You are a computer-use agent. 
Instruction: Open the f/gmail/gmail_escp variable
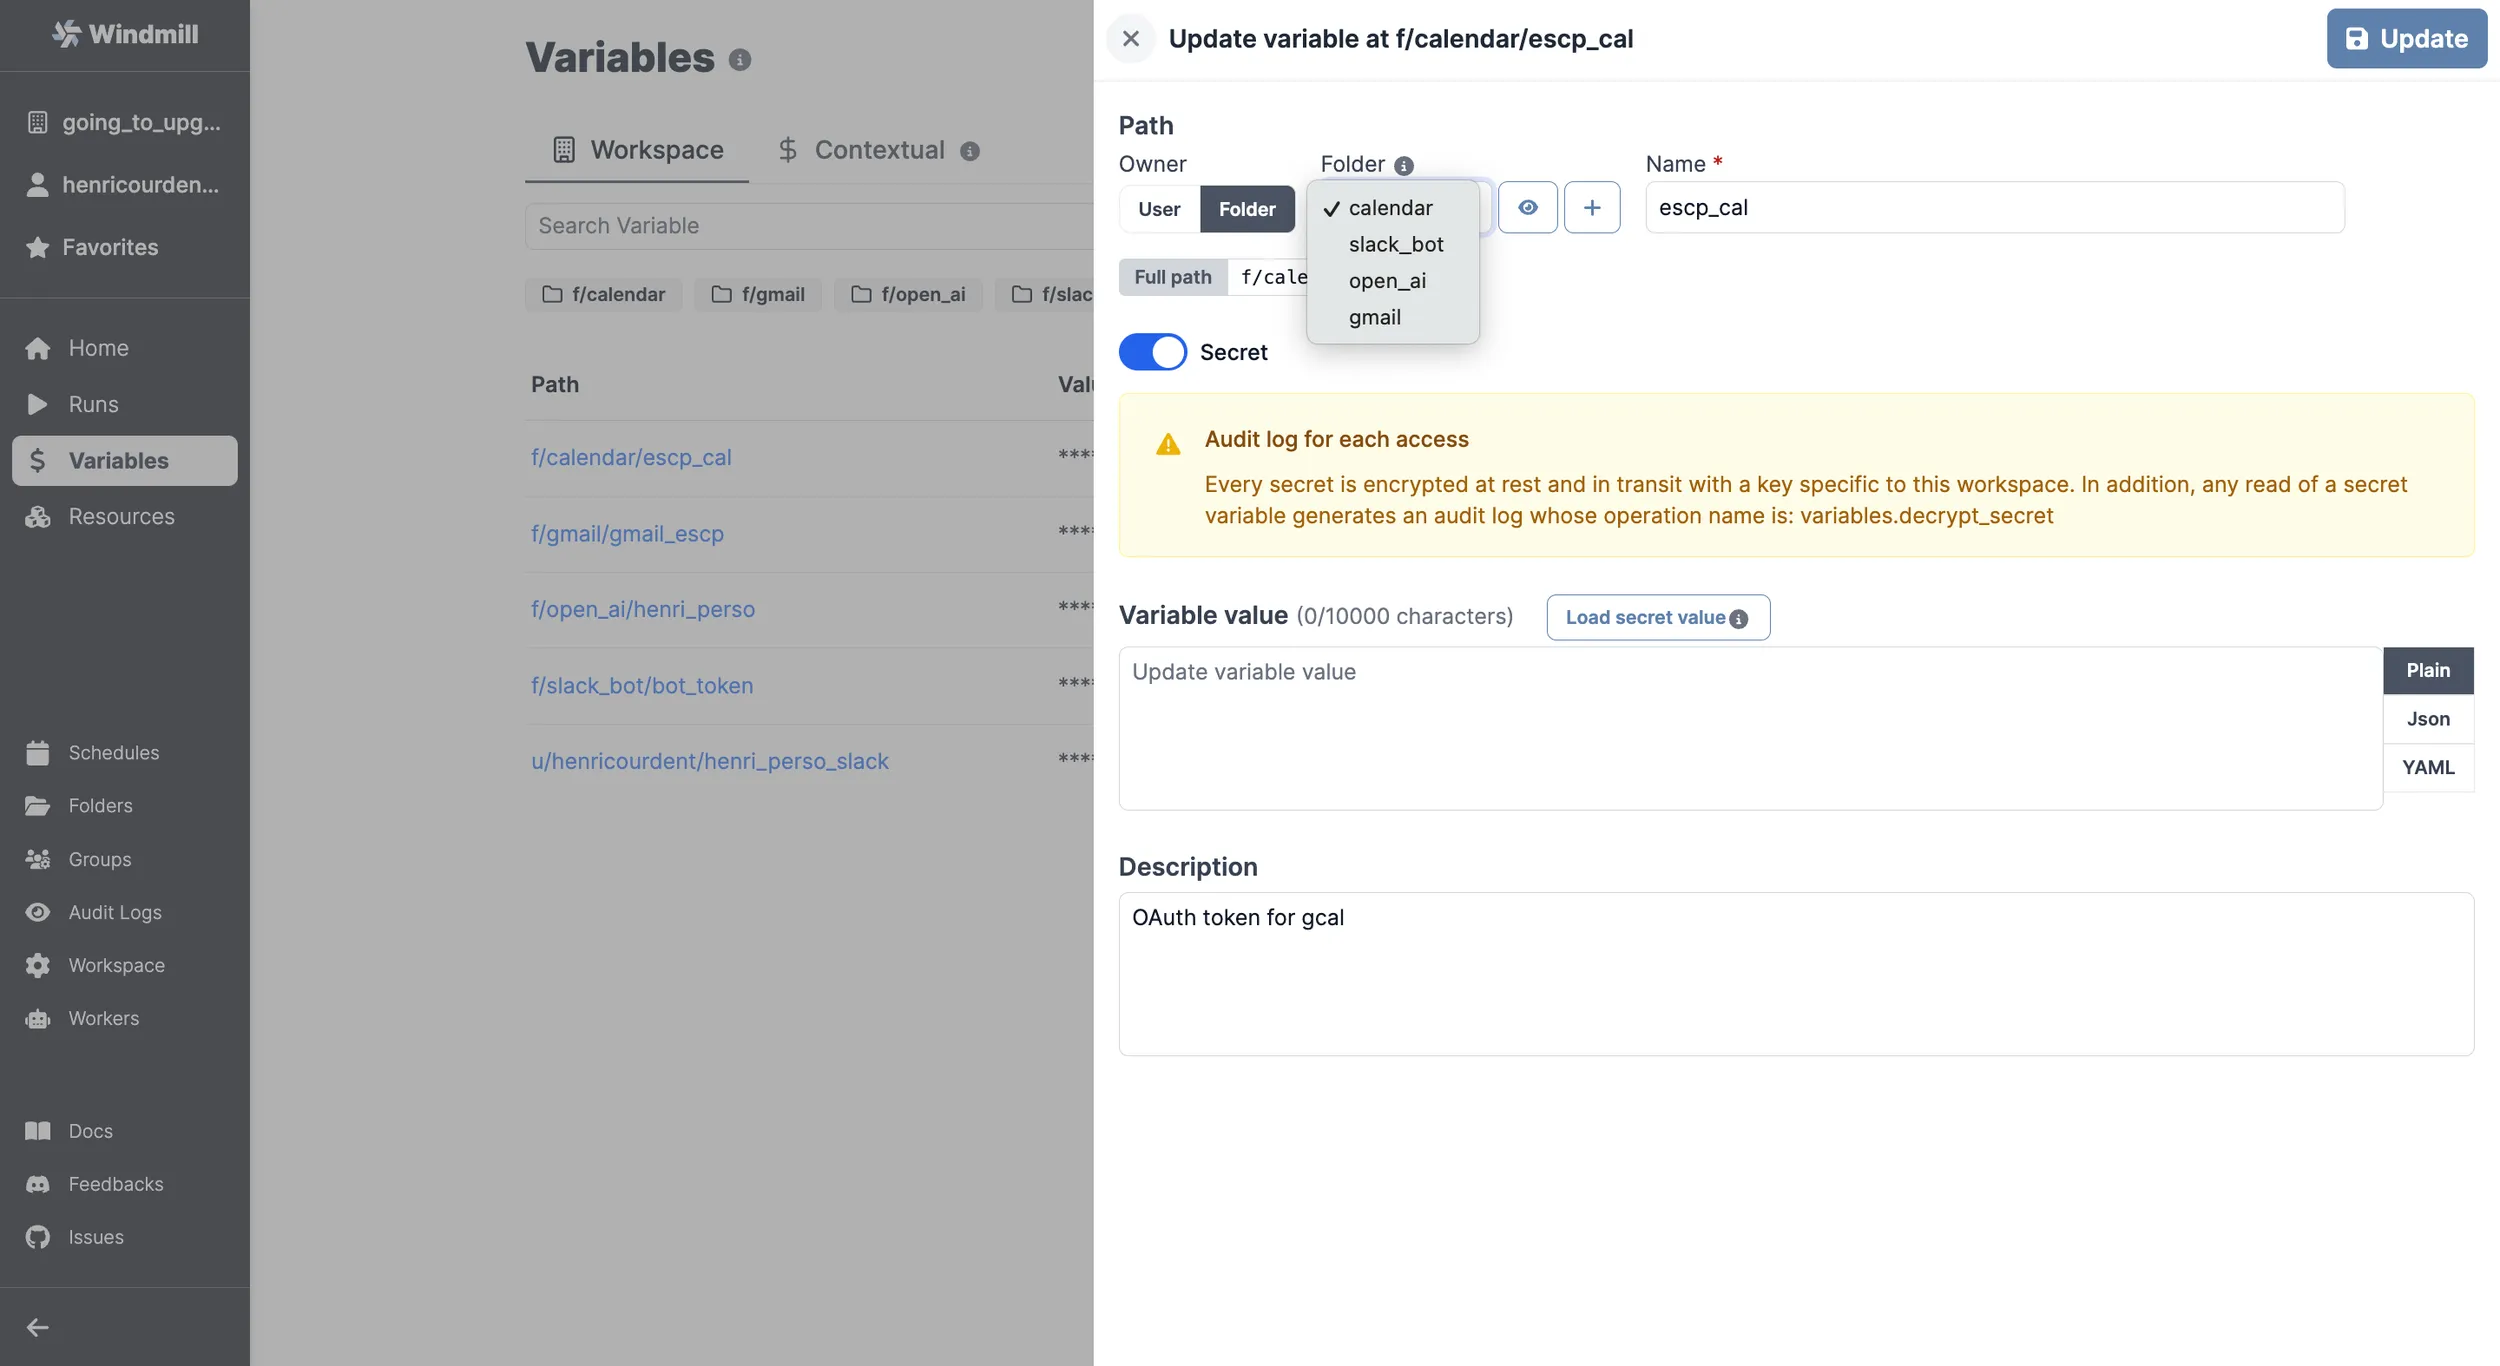pos(626,534)
